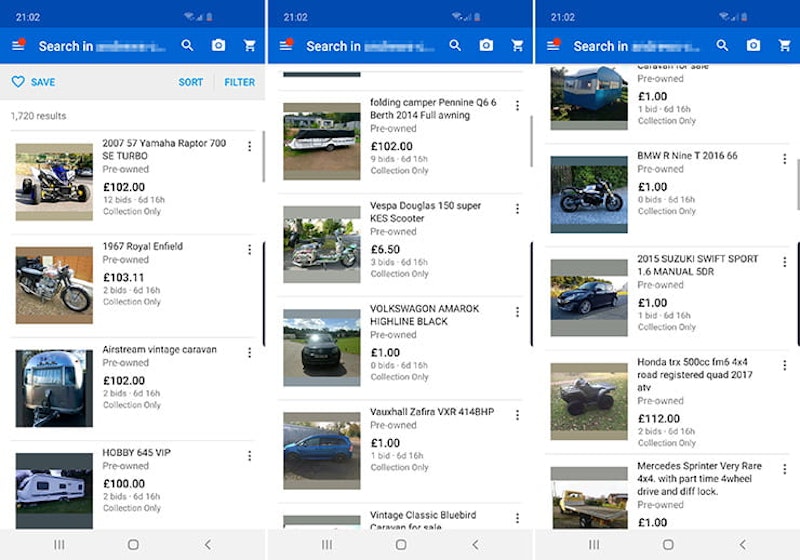Open Honda trx quad bike thumbnail

pos(589,401)
